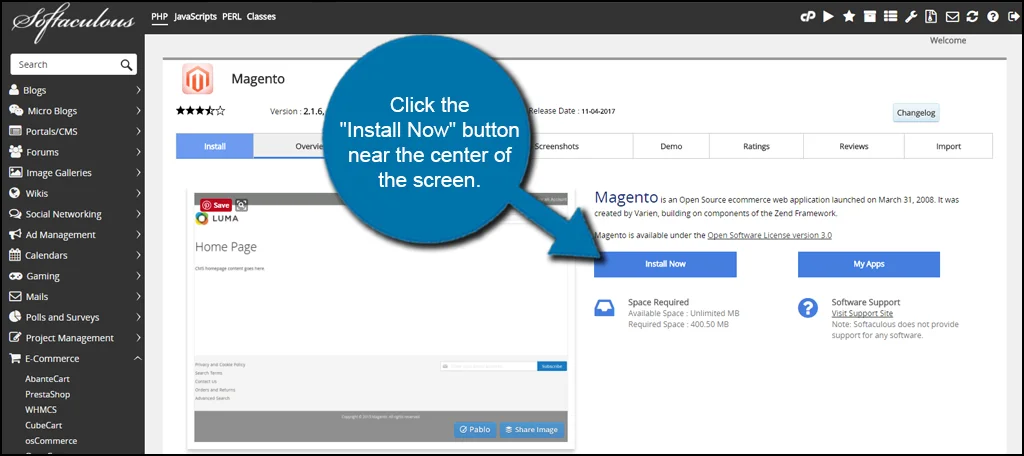Click the Magento star rating
1024x456 pixels.
click(x=200, y=111)
